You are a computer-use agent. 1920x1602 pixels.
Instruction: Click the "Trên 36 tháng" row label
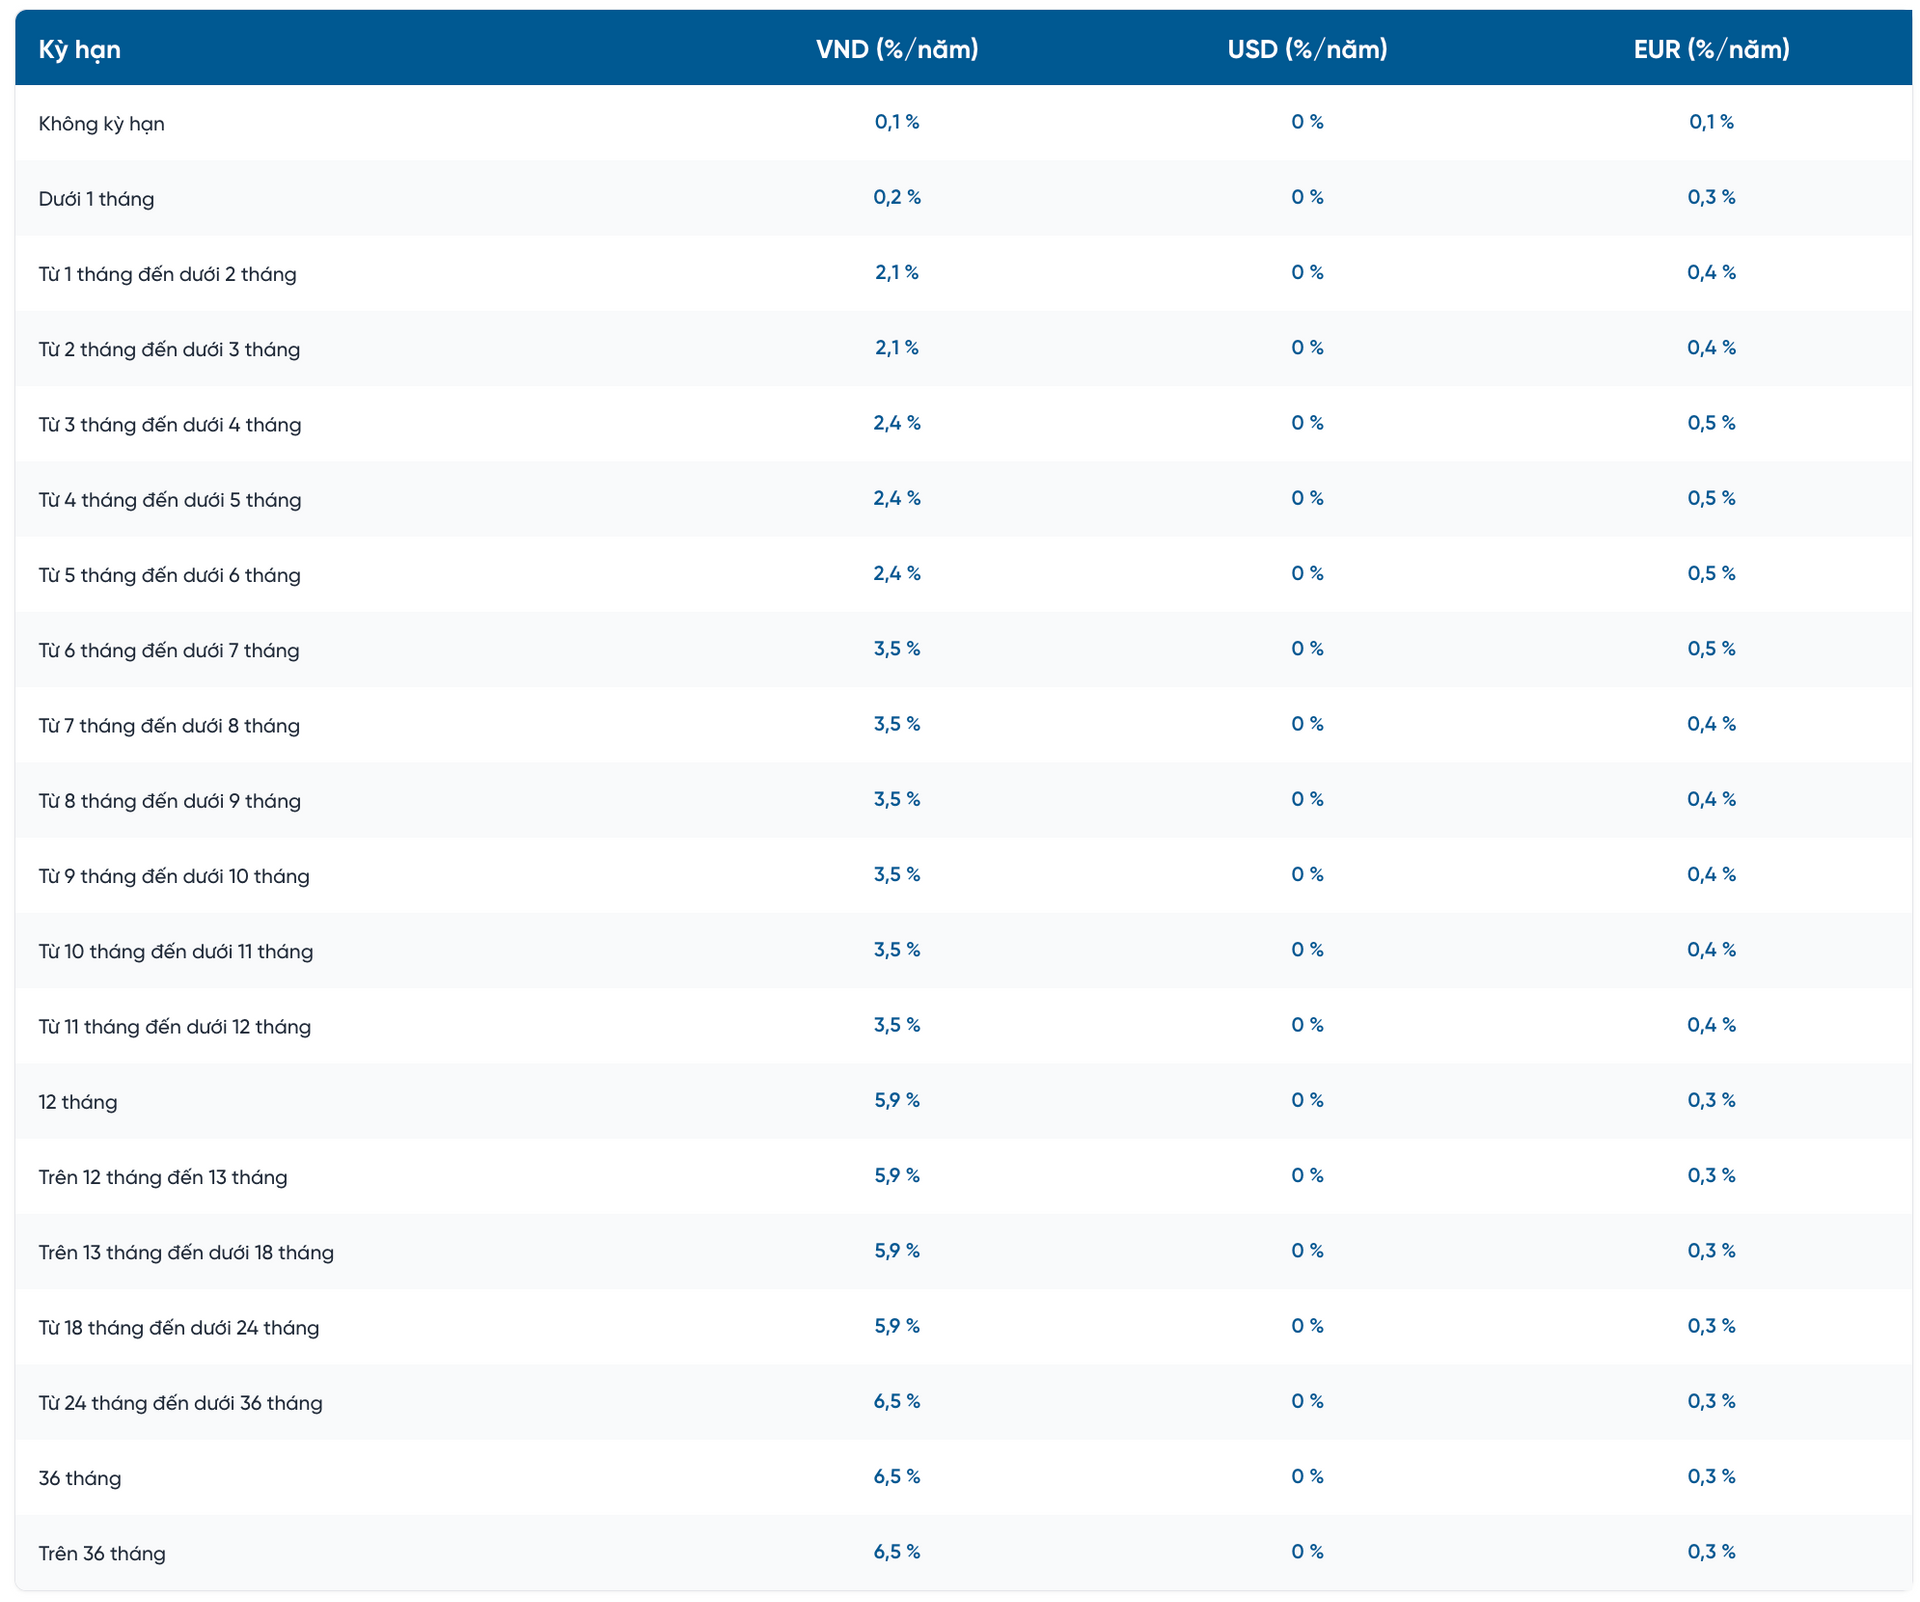(x=102, y=1553)
